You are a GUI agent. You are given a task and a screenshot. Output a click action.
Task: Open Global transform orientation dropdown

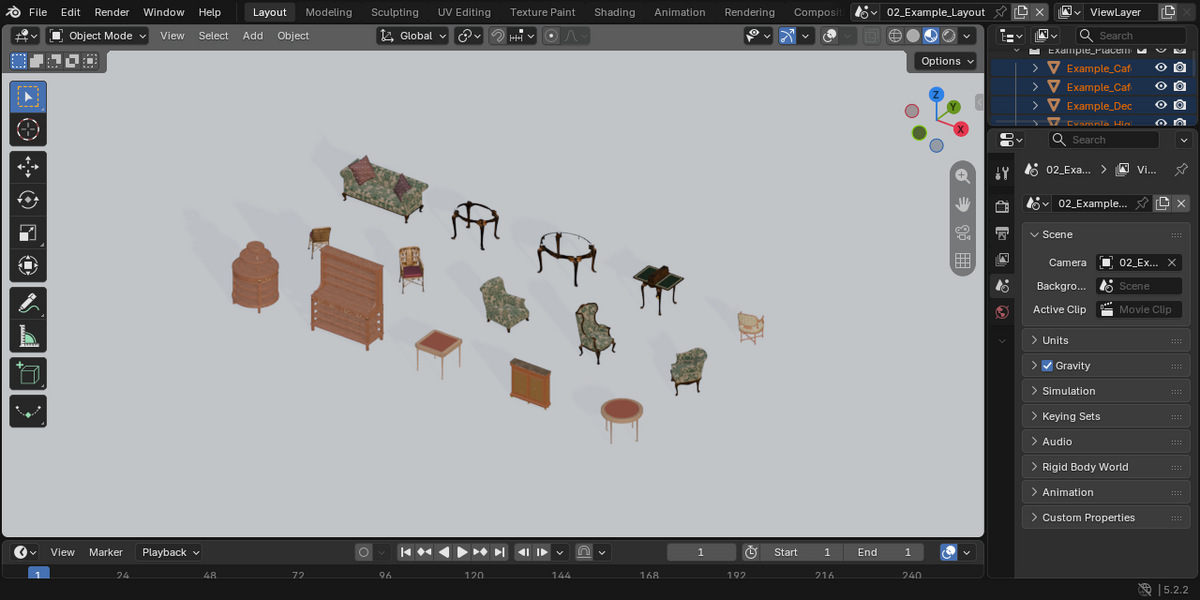point(413,36)
